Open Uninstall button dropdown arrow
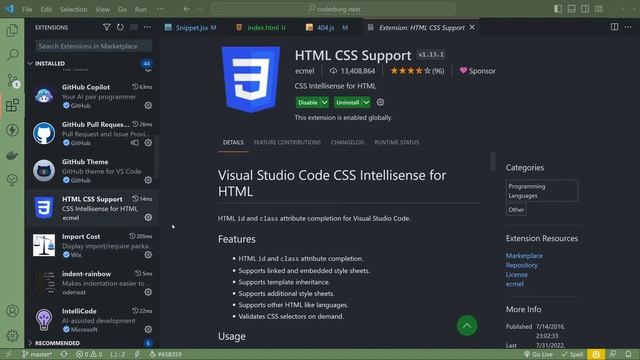The image size is (640, 360). pyautogui.click(x=366, y=102)
